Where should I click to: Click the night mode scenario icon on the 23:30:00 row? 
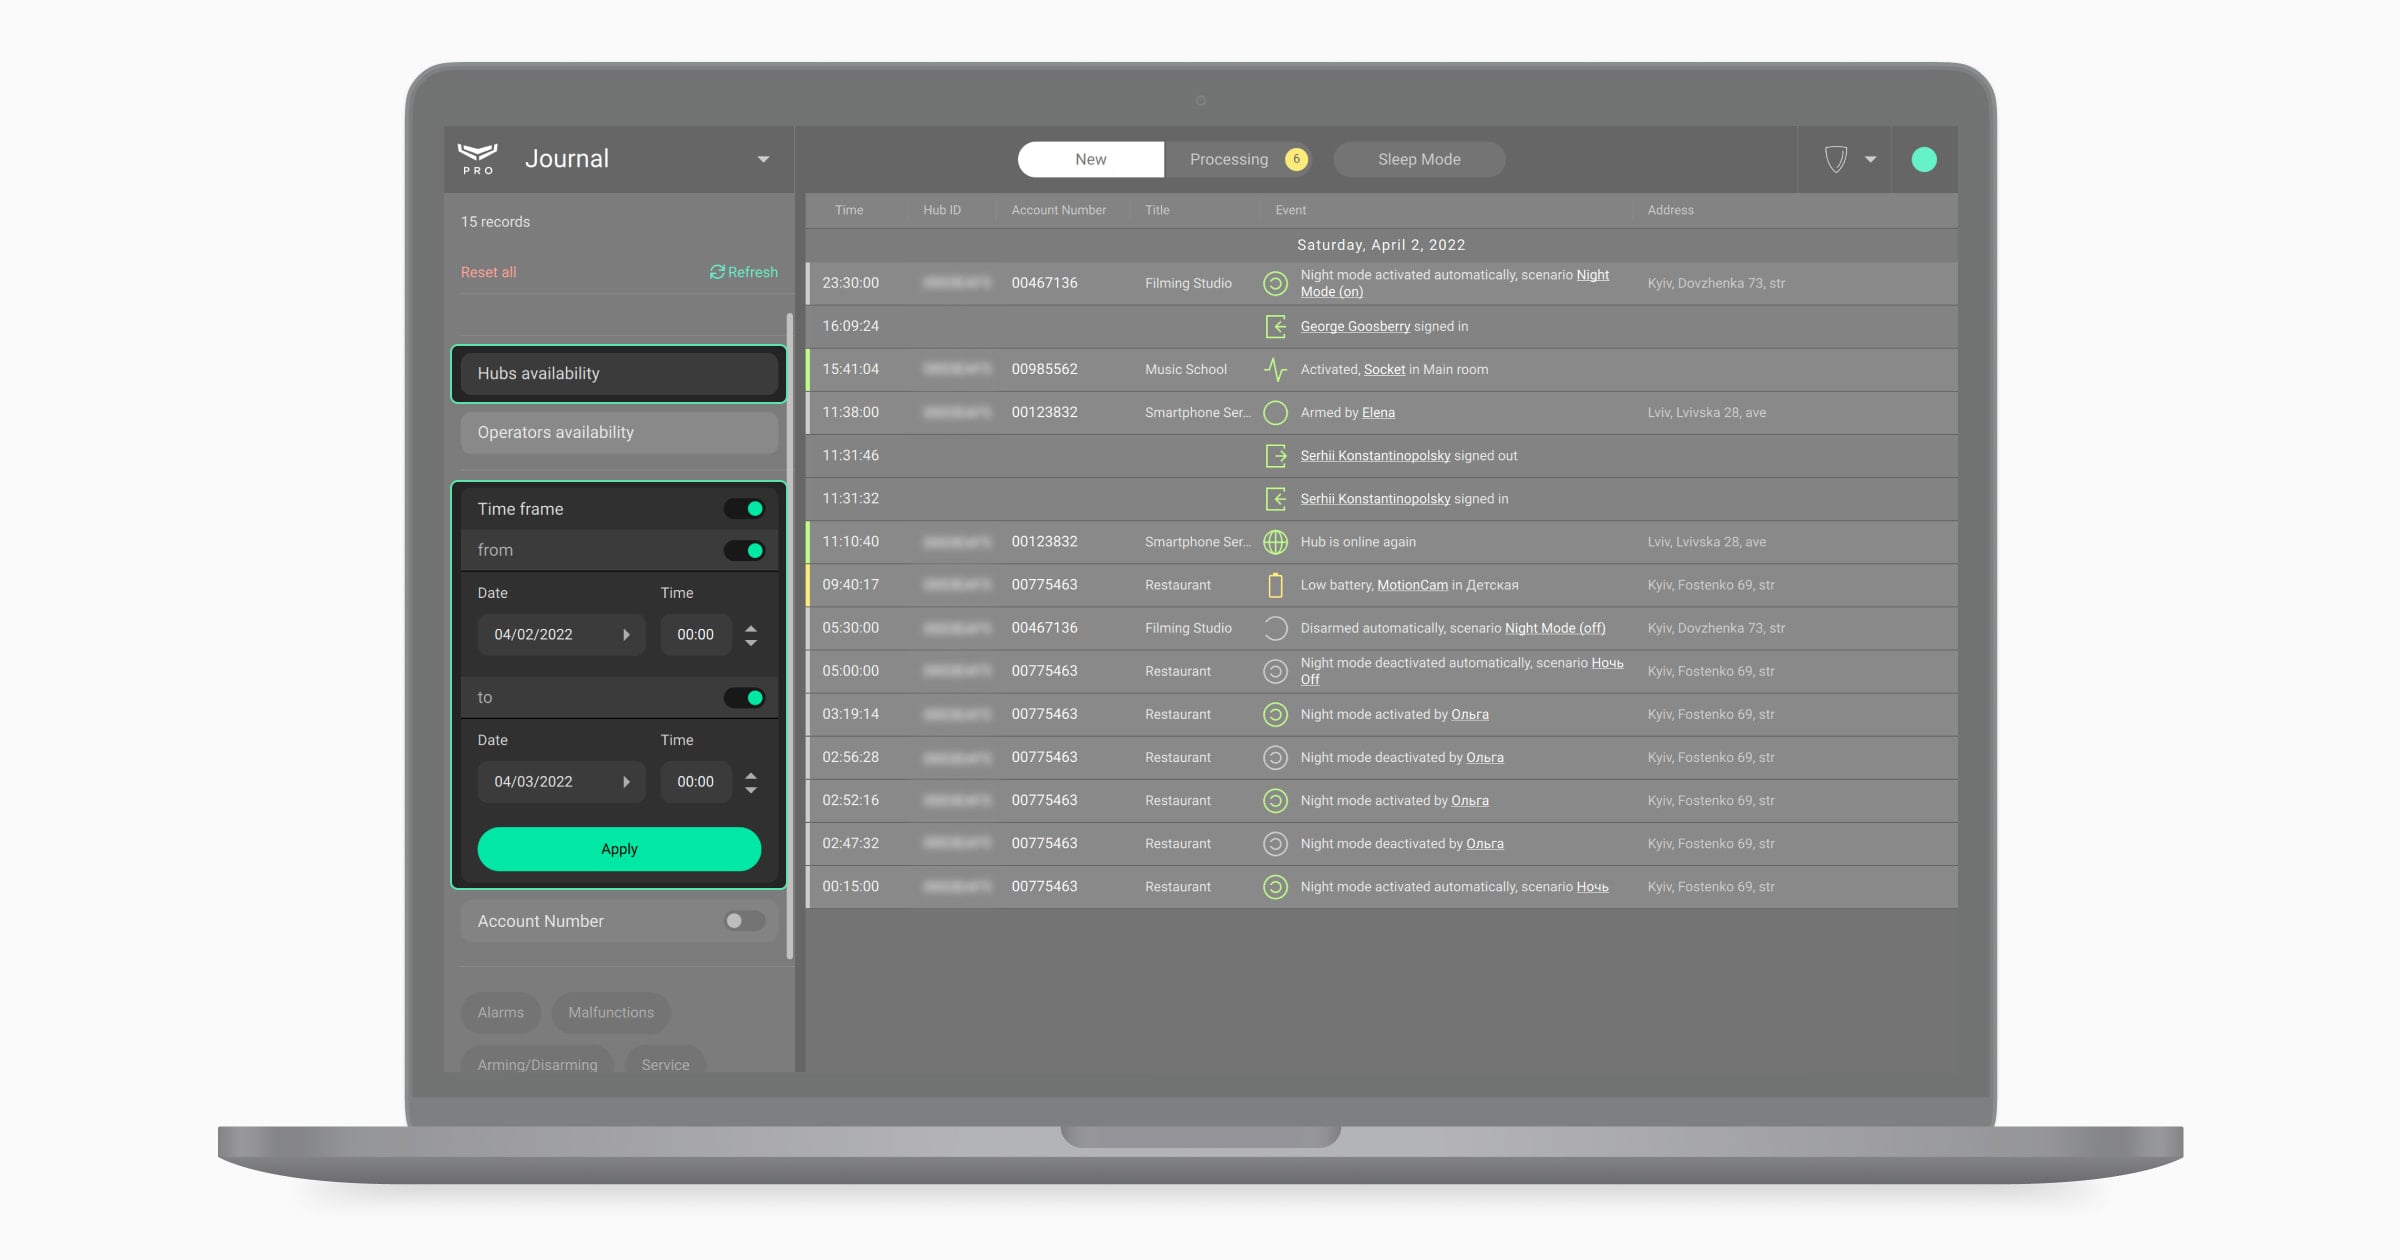click(x=1275, y=283)
